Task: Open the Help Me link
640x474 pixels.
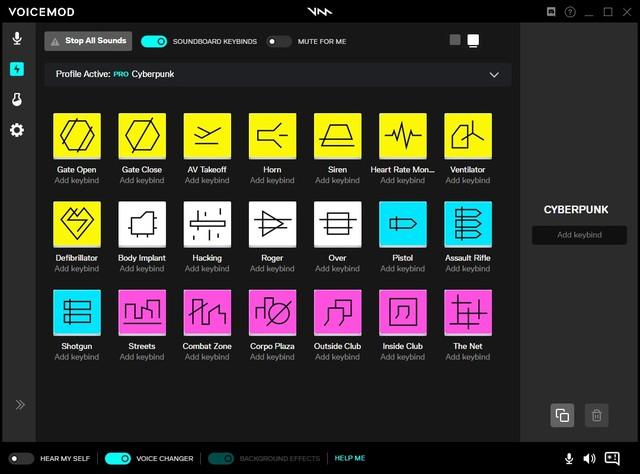Action: click(350, 458)
